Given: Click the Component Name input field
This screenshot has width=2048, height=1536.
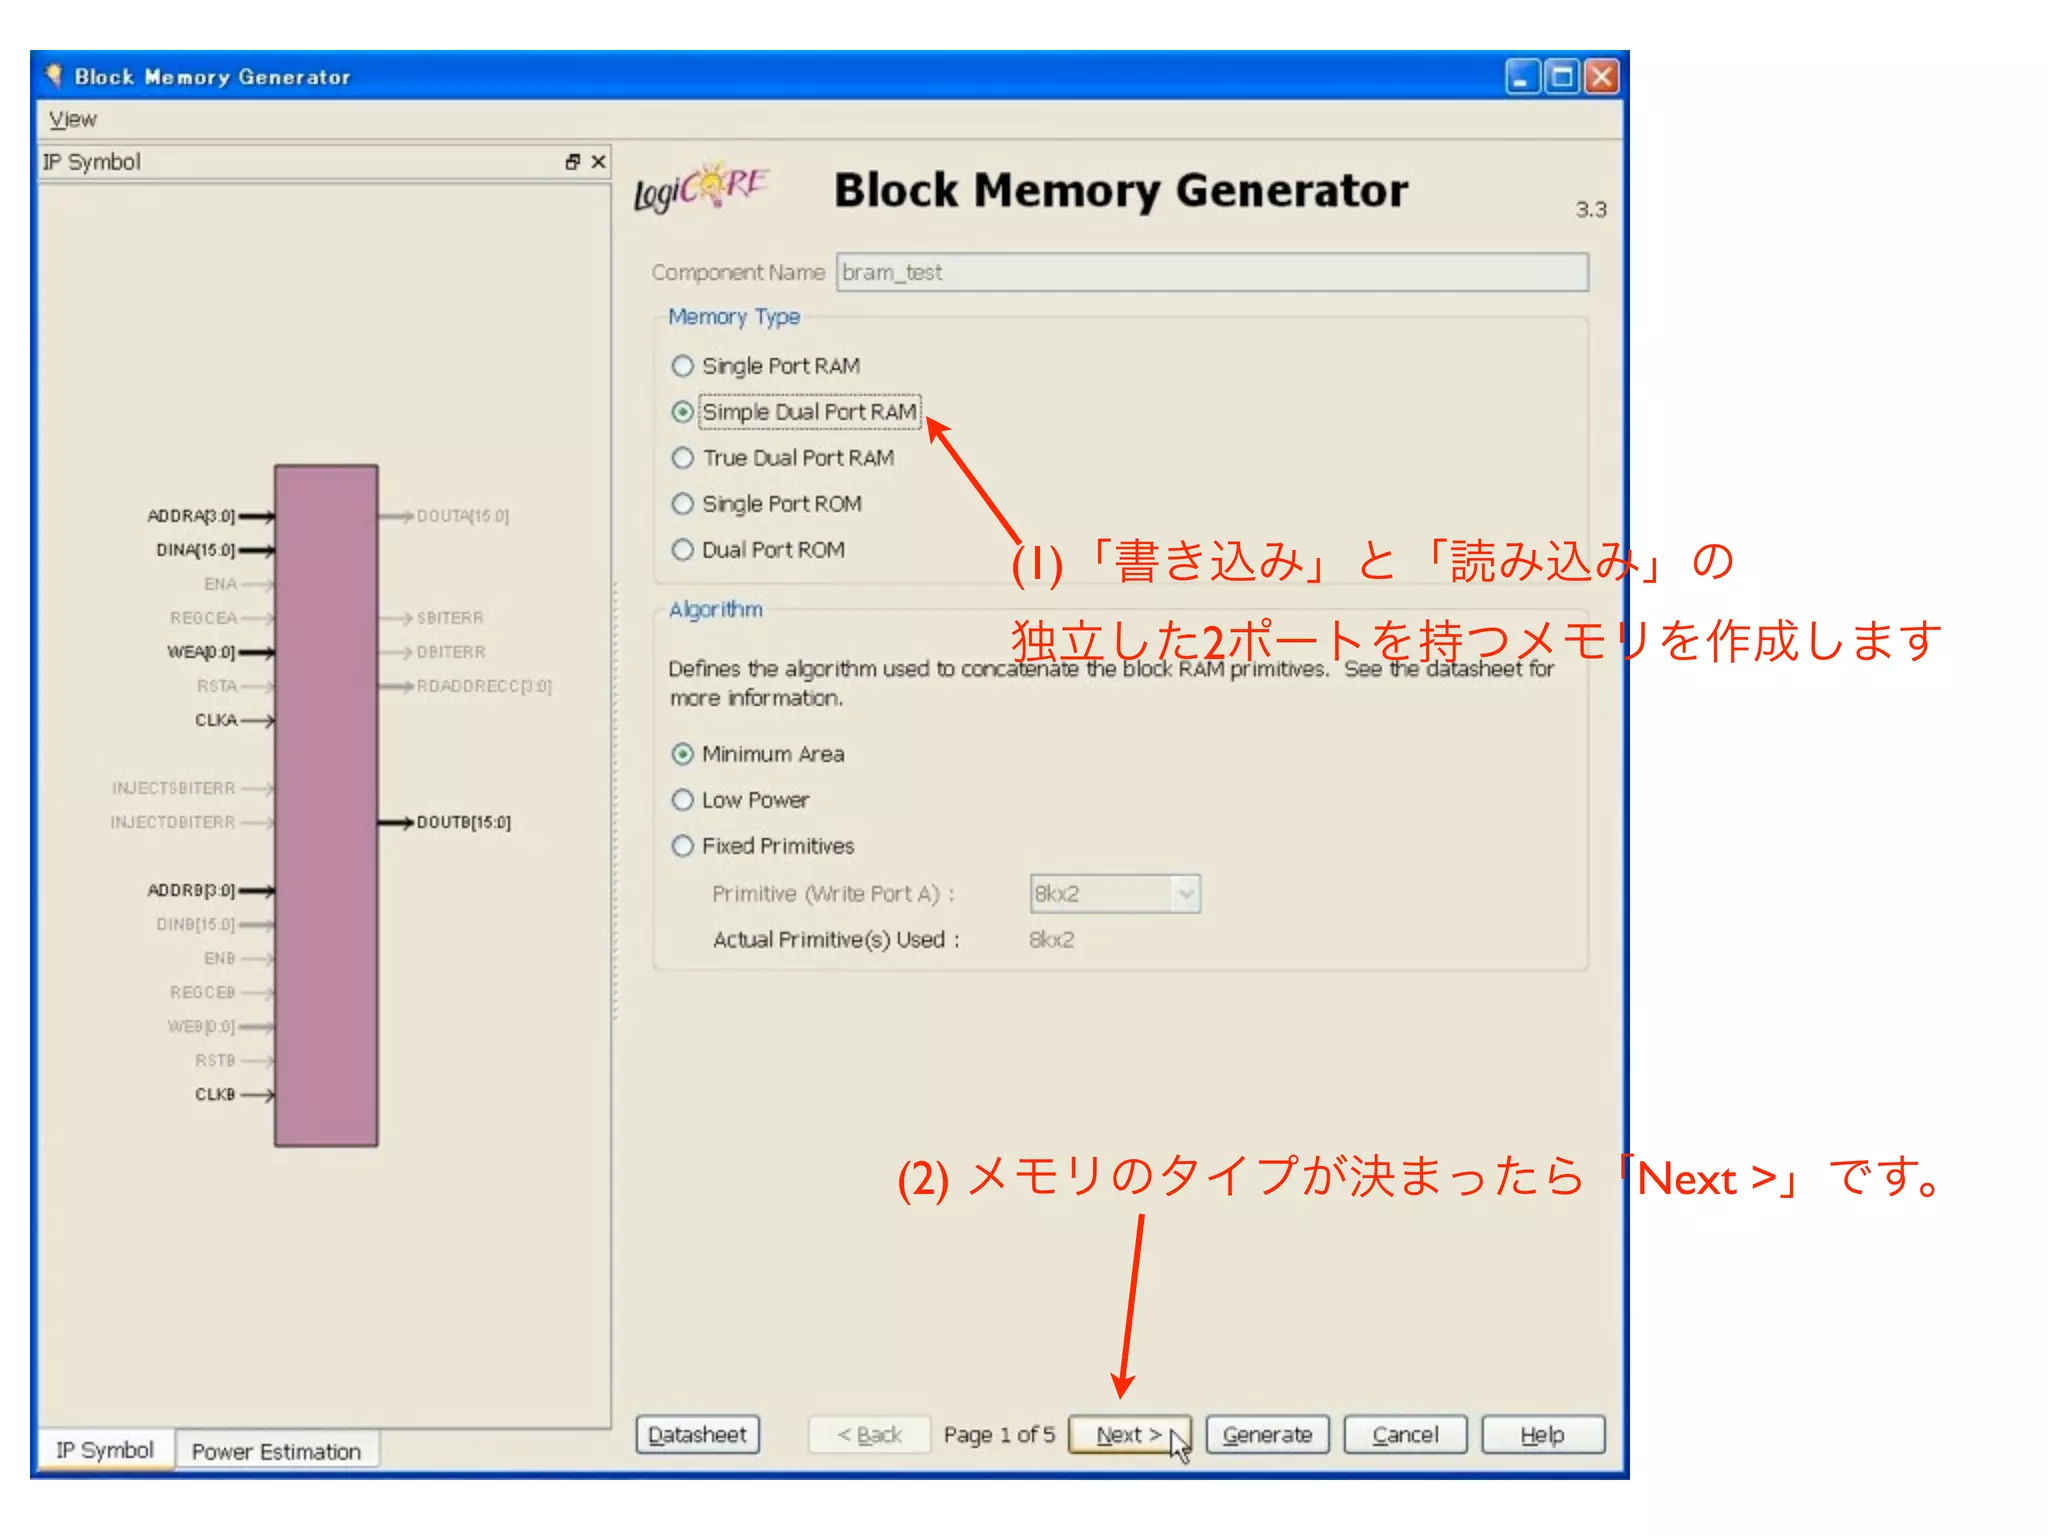Looking at the screenshot, I should (x=1211, y=272).
